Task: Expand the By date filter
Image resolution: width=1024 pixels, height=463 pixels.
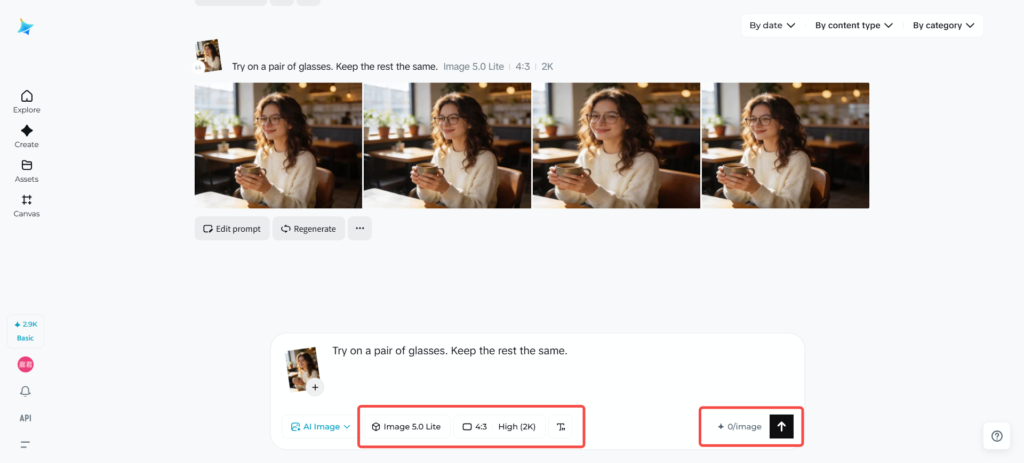Action: point(772,26)
